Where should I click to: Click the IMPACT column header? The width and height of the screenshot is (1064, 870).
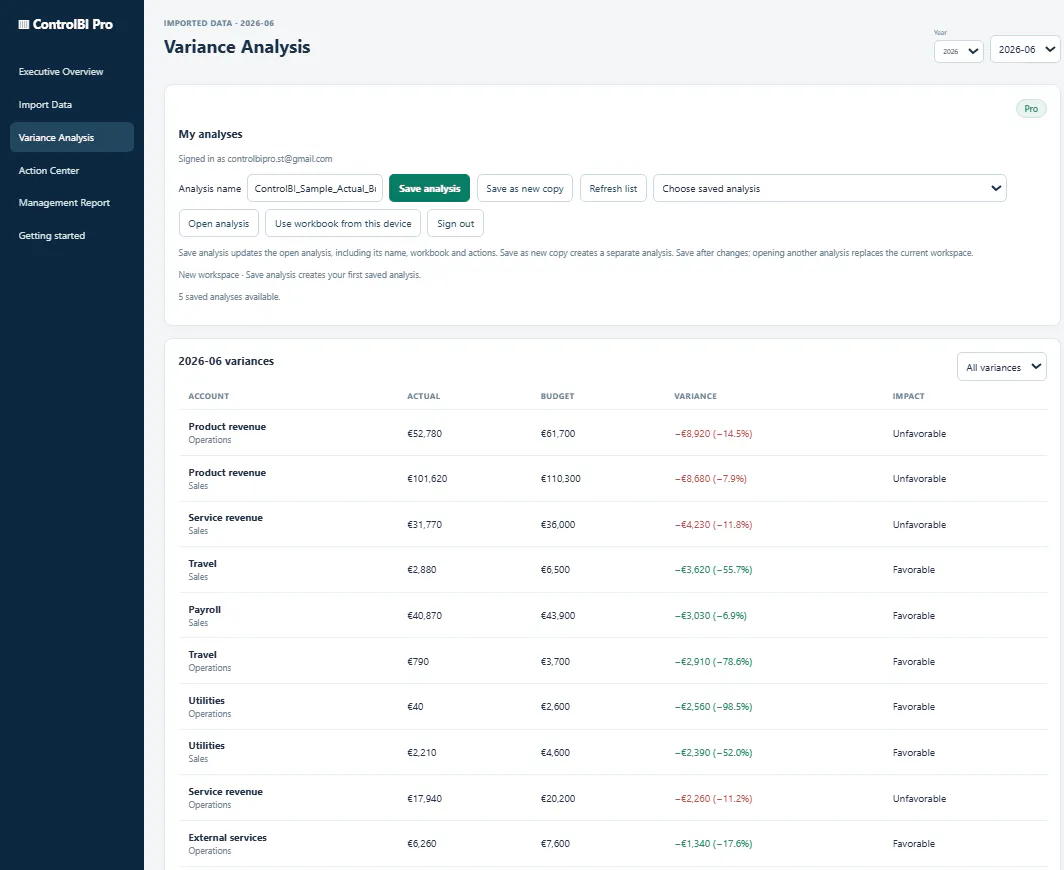908,396
